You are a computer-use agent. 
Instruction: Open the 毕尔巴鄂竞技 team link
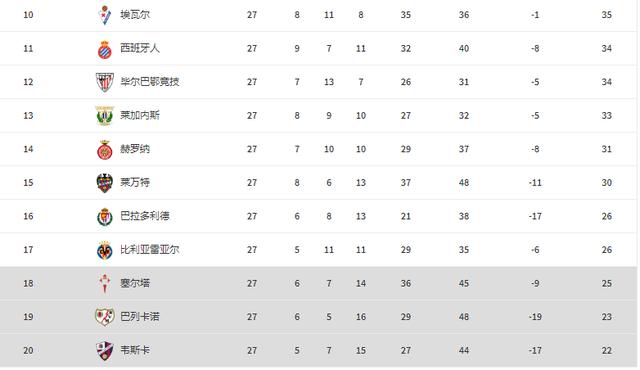click(149, 82)
